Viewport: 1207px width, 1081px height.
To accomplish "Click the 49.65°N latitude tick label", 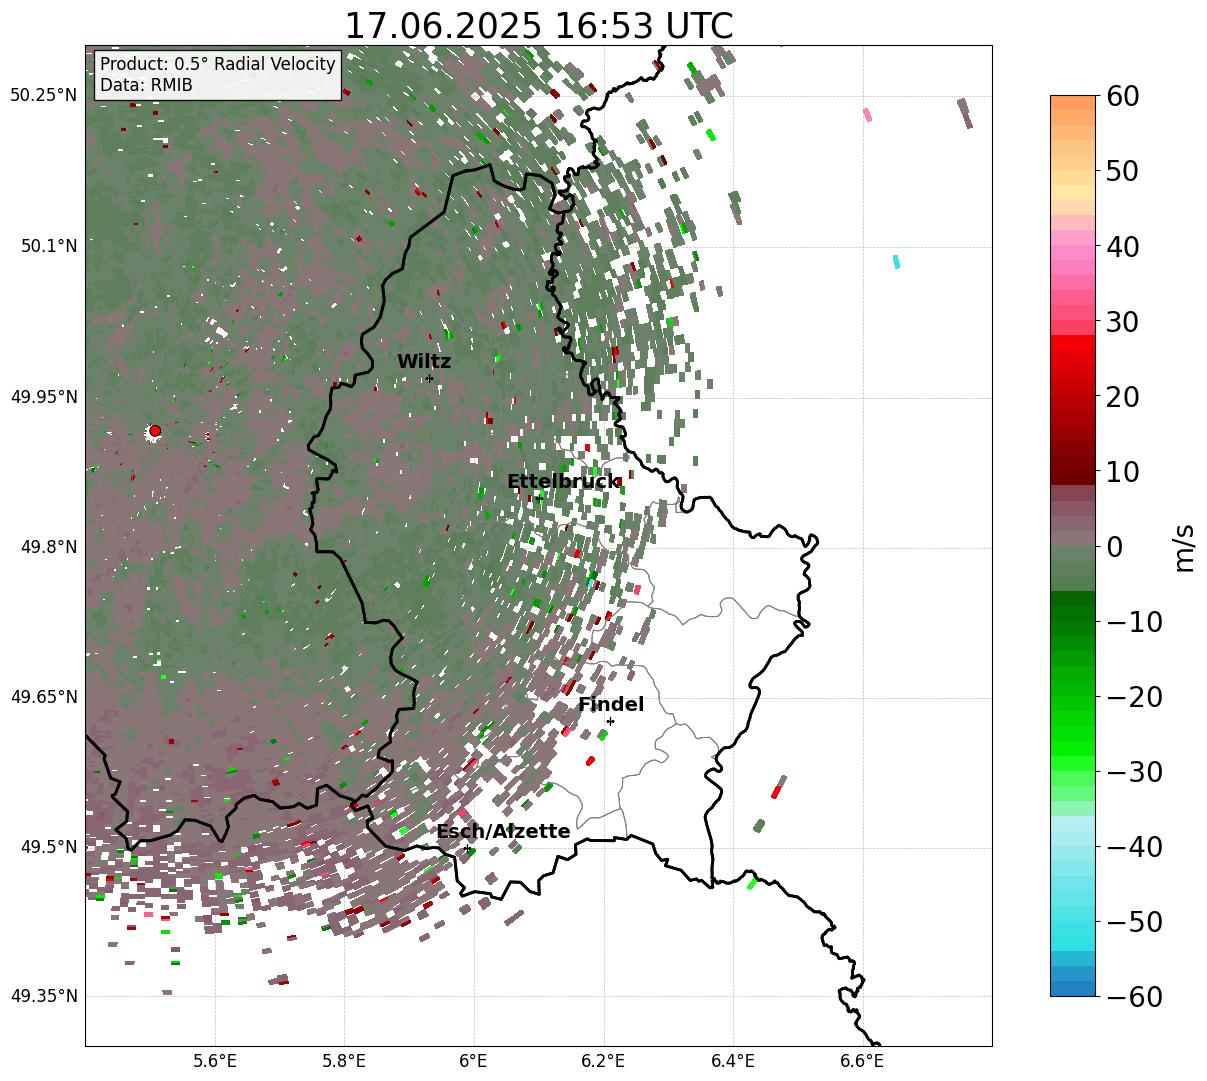I will (x=44, y=697).
